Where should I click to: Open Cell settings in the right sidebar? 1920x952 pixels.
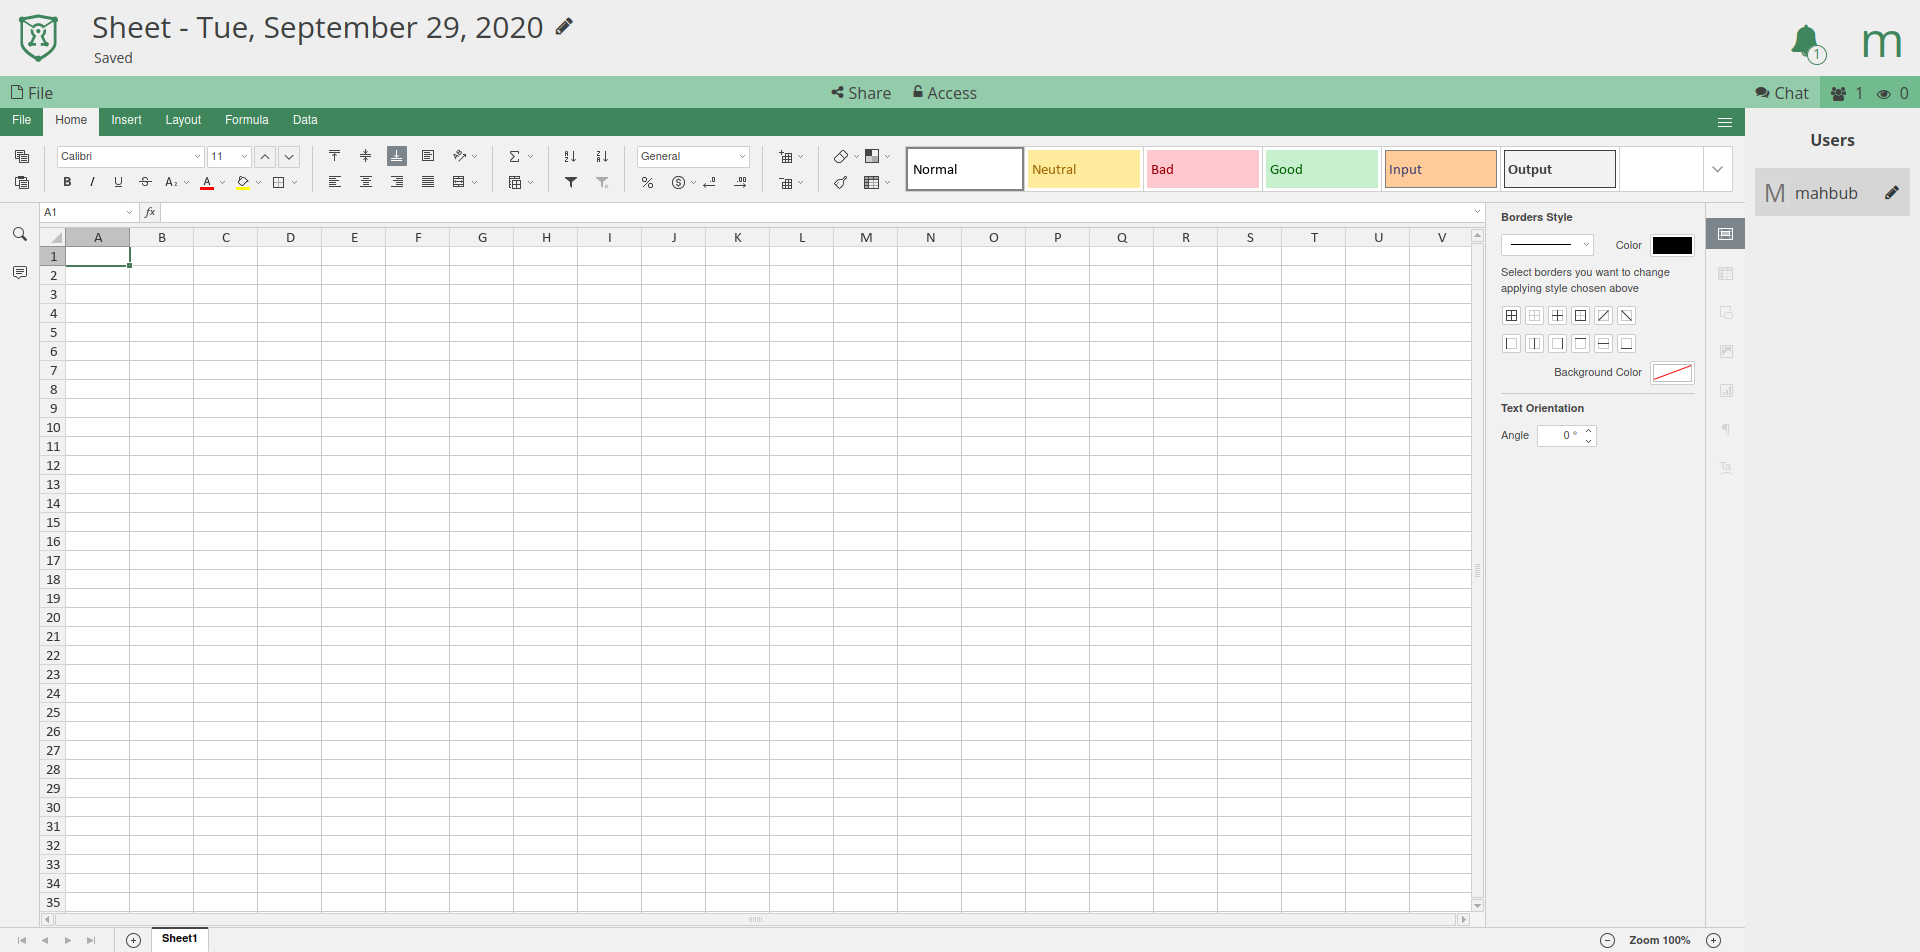pyautogui.click(x=1725, y=234)
